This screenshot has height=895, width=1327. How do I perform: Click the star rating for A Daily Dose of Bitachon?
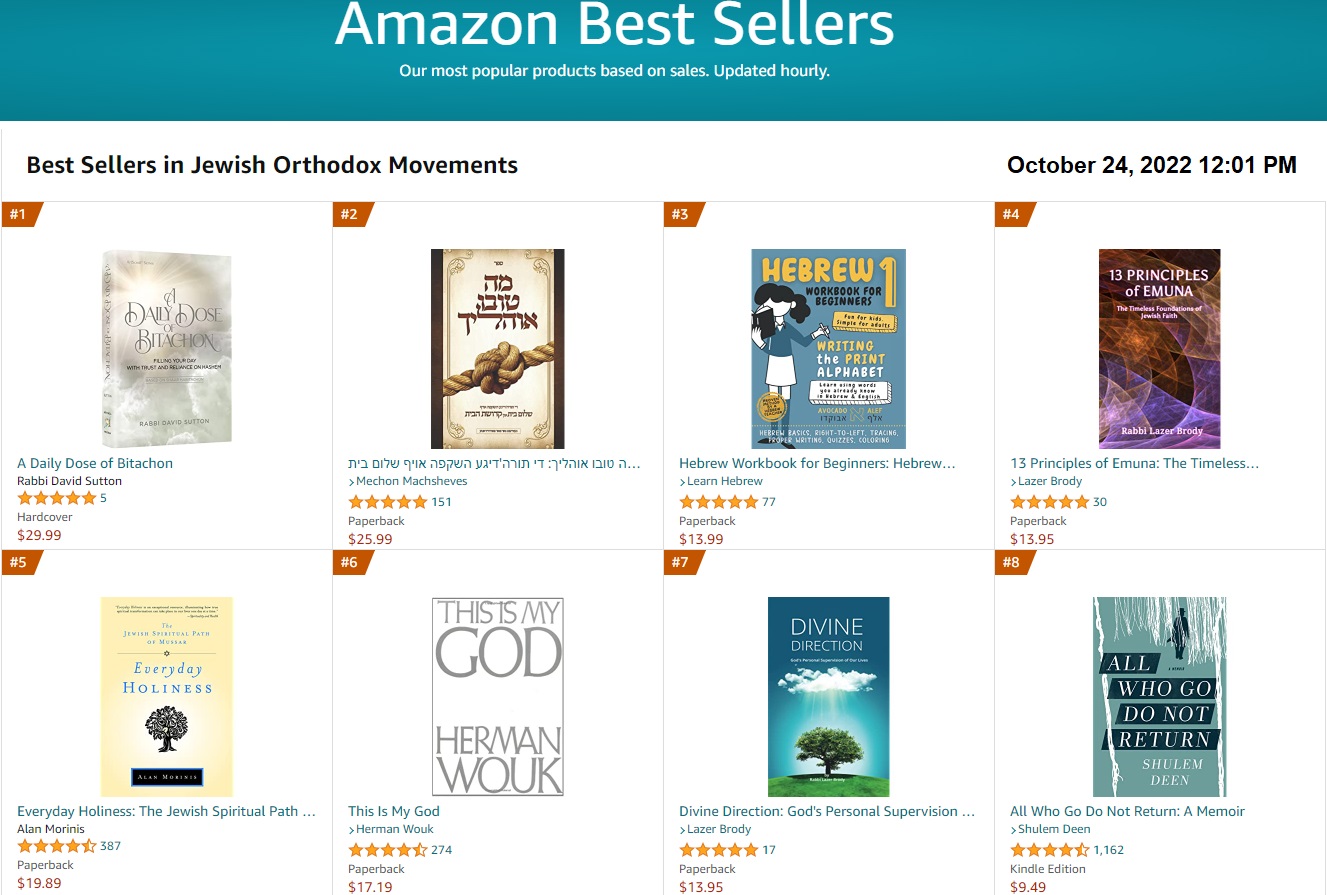point(56,498)
